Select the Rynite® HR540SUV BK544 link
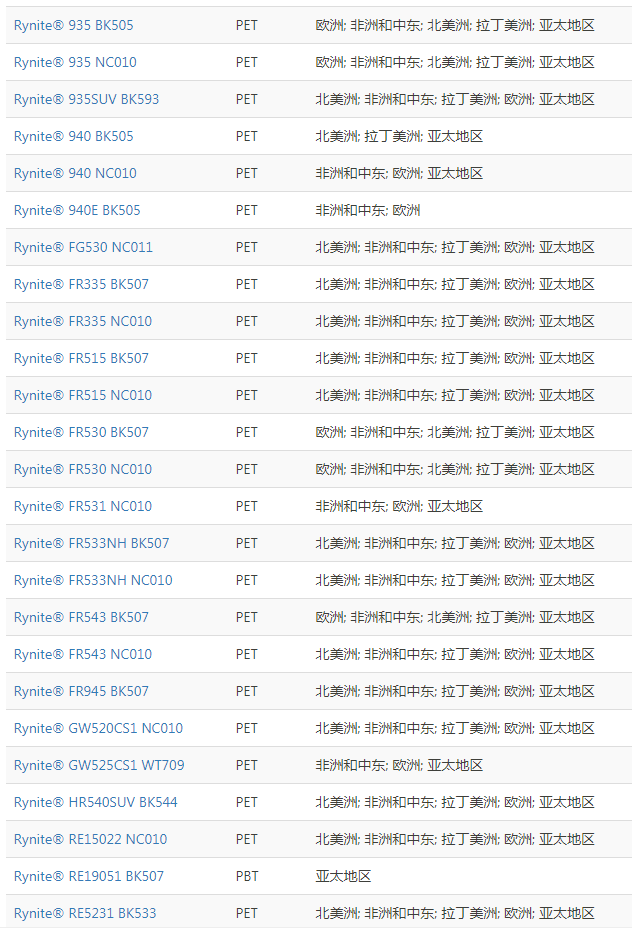The image size is (632, 938). (x=96, y=802)
